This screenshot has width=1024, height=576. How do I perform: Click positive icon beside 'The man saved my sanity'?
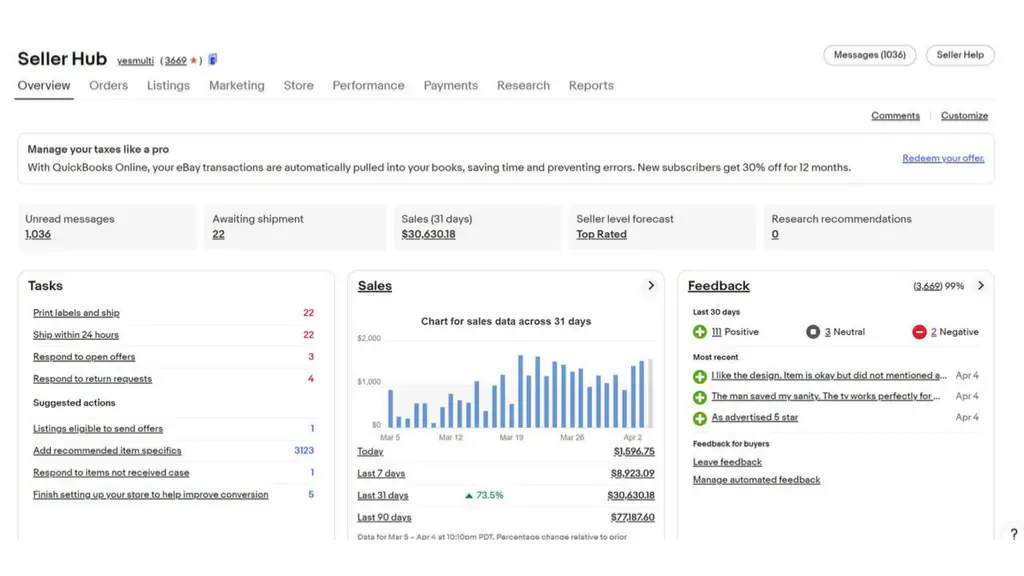699,397
